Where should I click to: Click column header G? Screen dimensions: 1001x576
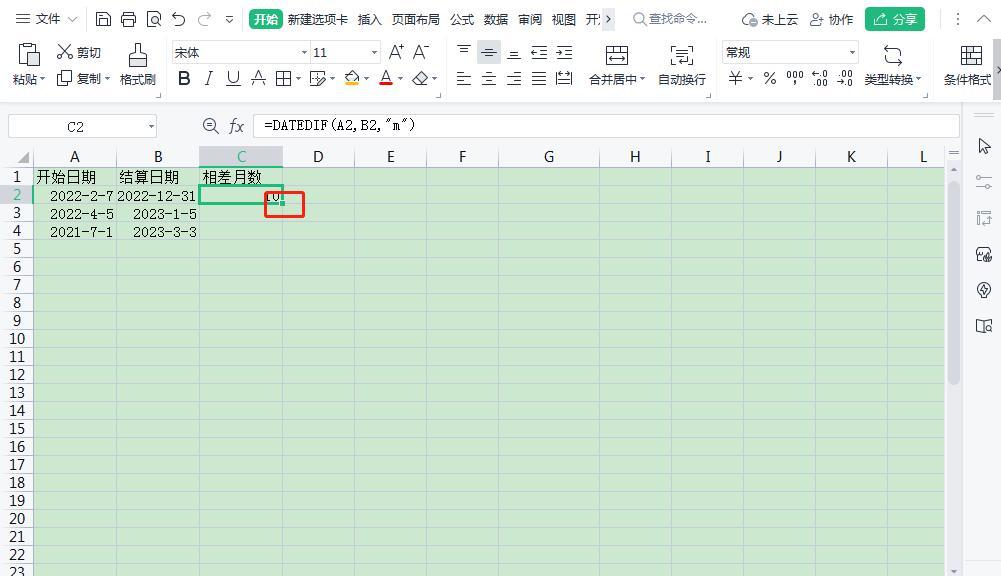coord(548,157)
